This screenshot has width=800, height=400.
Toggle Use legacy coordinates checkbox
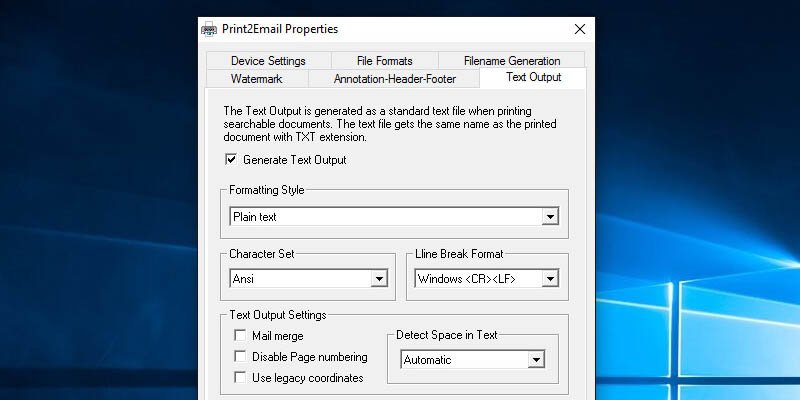coord(240,378)
